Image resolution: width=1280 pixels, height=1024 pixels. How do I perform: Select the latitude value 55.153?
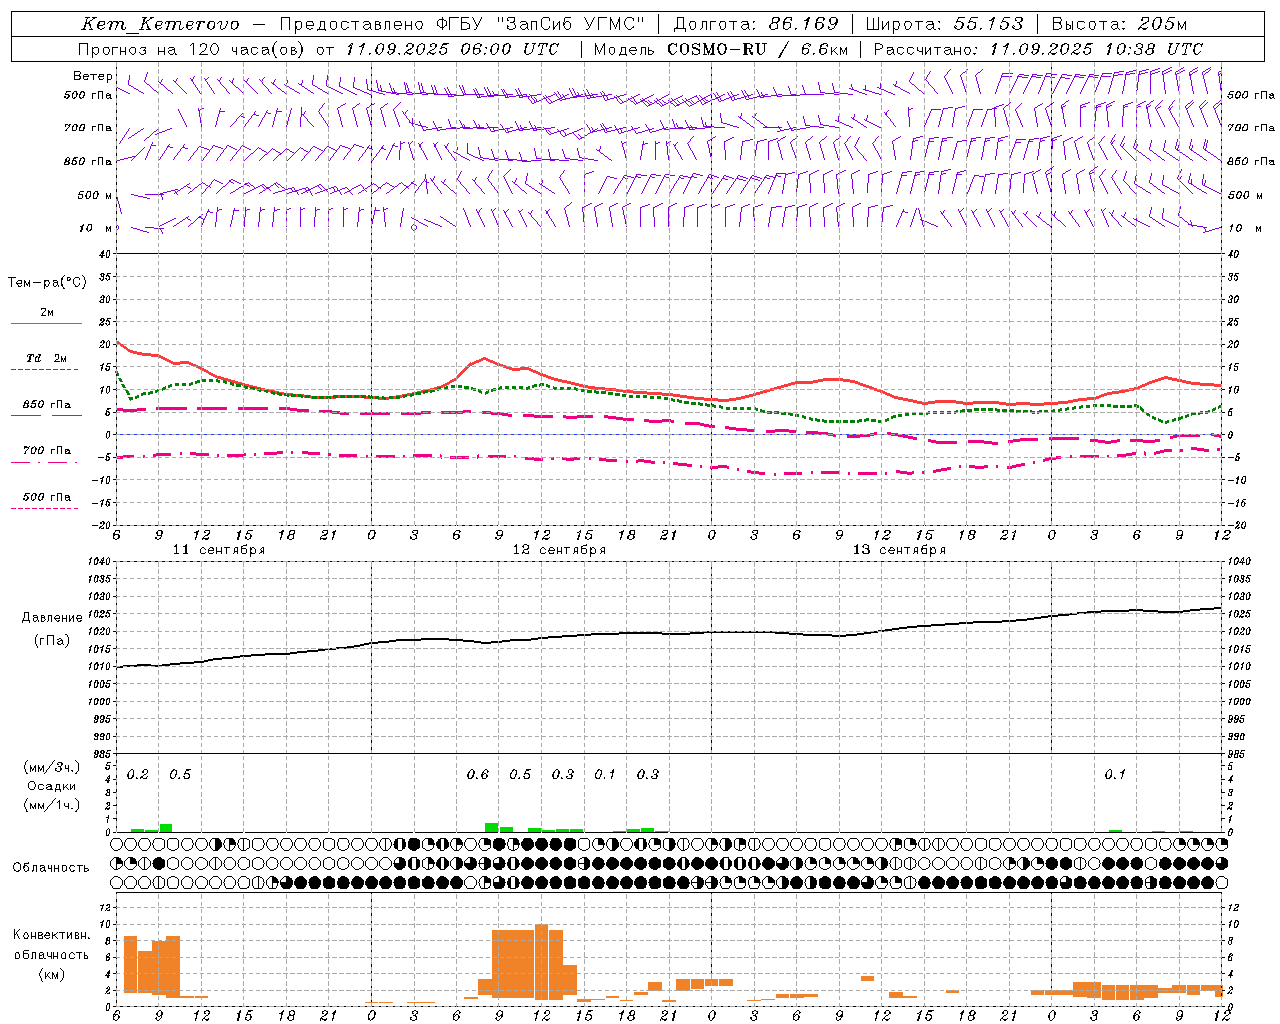[988, 24]
